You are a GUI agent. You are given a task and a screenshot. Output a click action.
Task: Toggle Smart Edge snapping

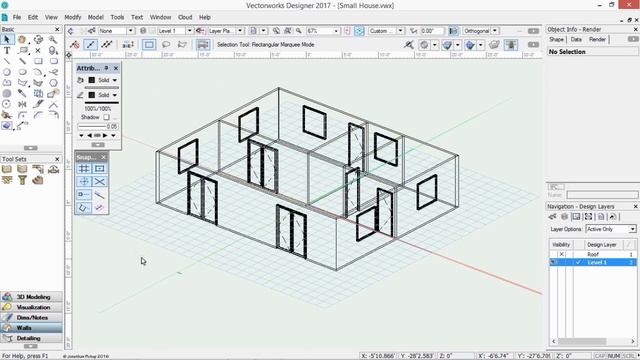pos(84,208)
